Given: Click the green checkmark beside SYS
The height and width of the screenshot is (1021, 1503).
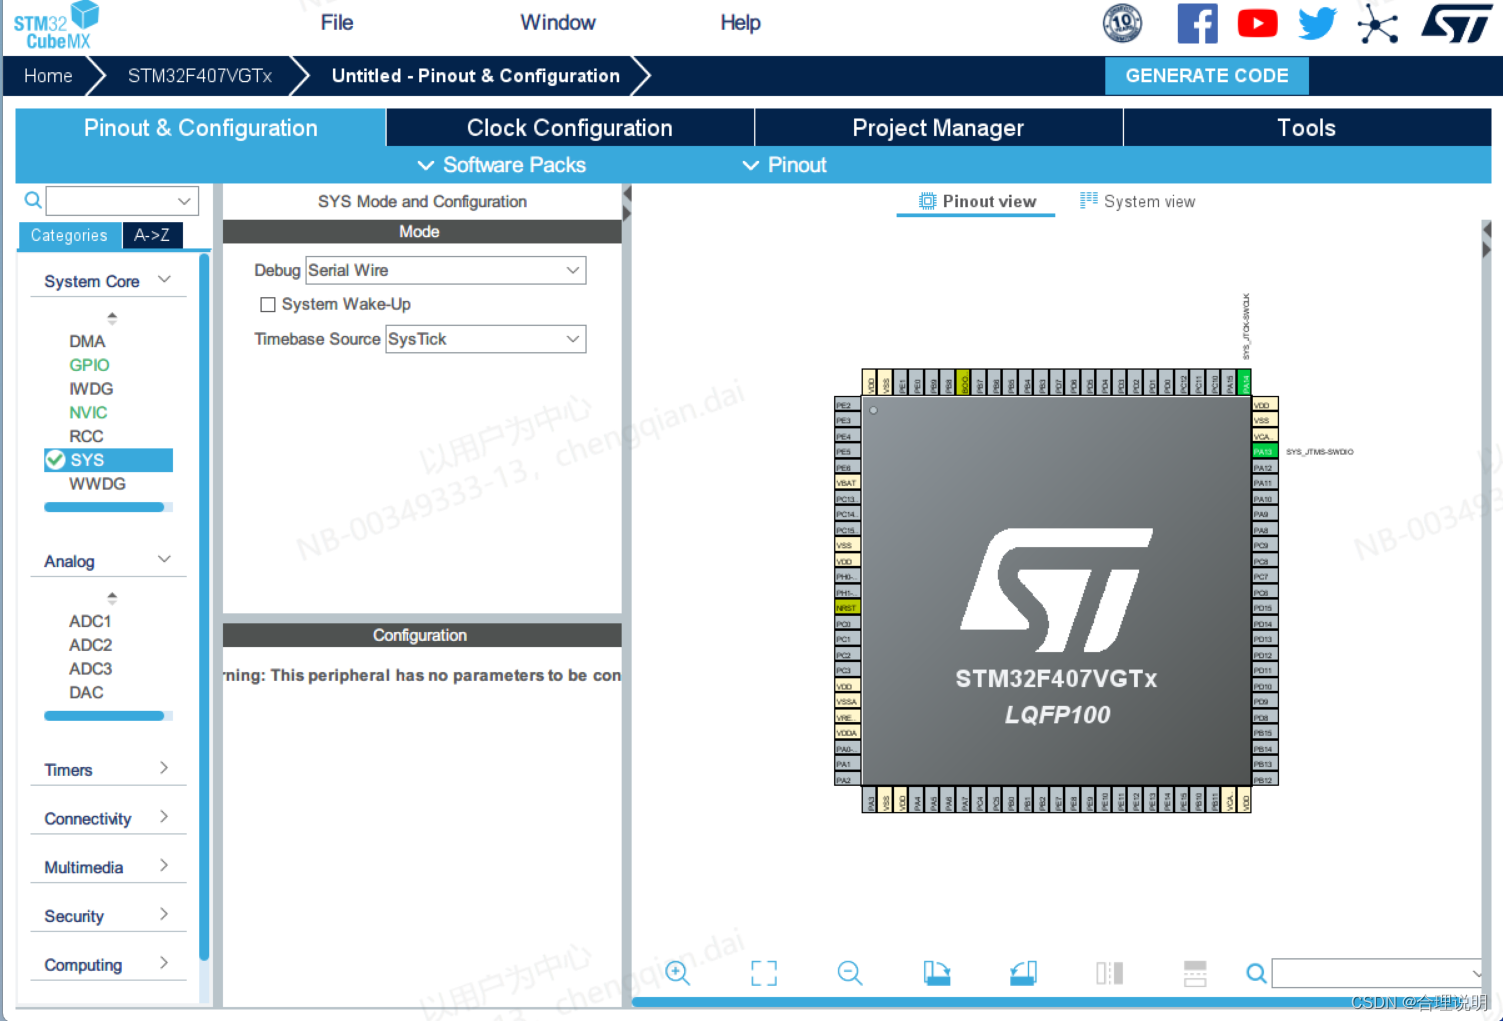Looking at the screenshot, I should click(55, 460).
